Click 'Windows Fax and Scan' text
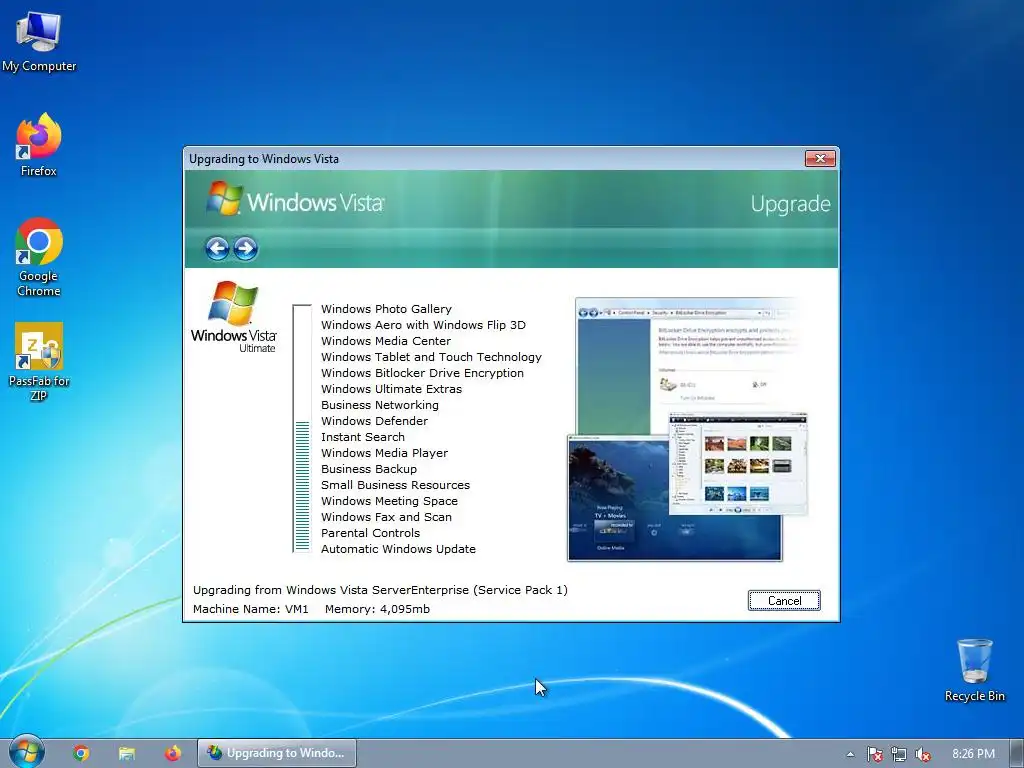 pyautogui.click(x=386, y=517)
